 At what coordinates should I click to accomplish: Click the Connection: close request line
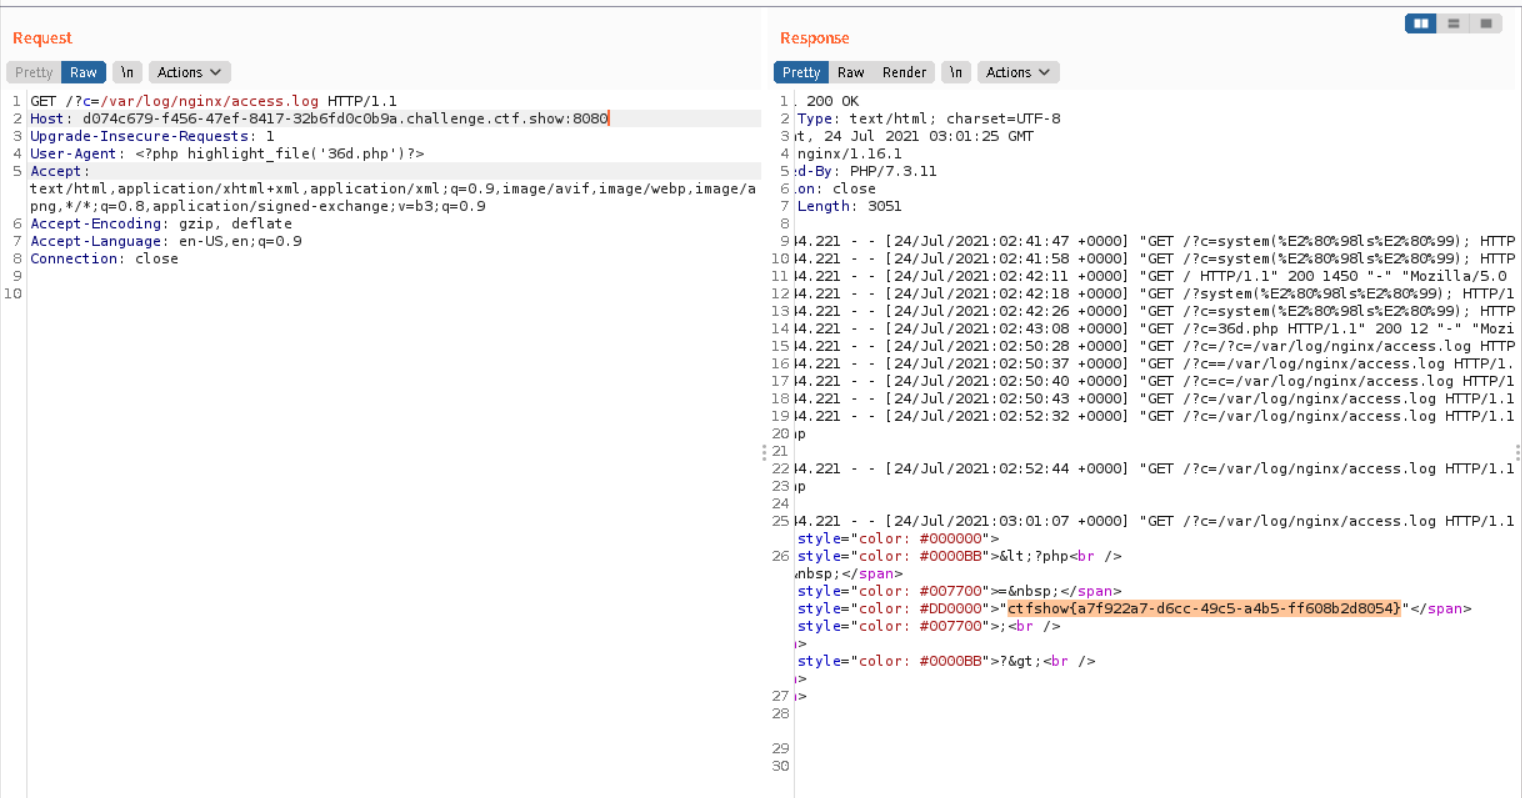point(104,258)
